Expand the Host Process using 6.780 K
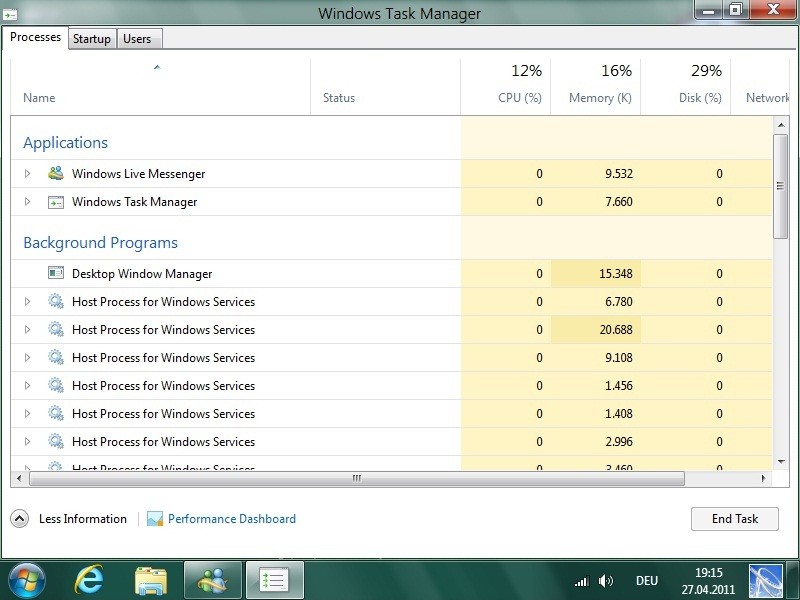 click(x=28, y=302)
